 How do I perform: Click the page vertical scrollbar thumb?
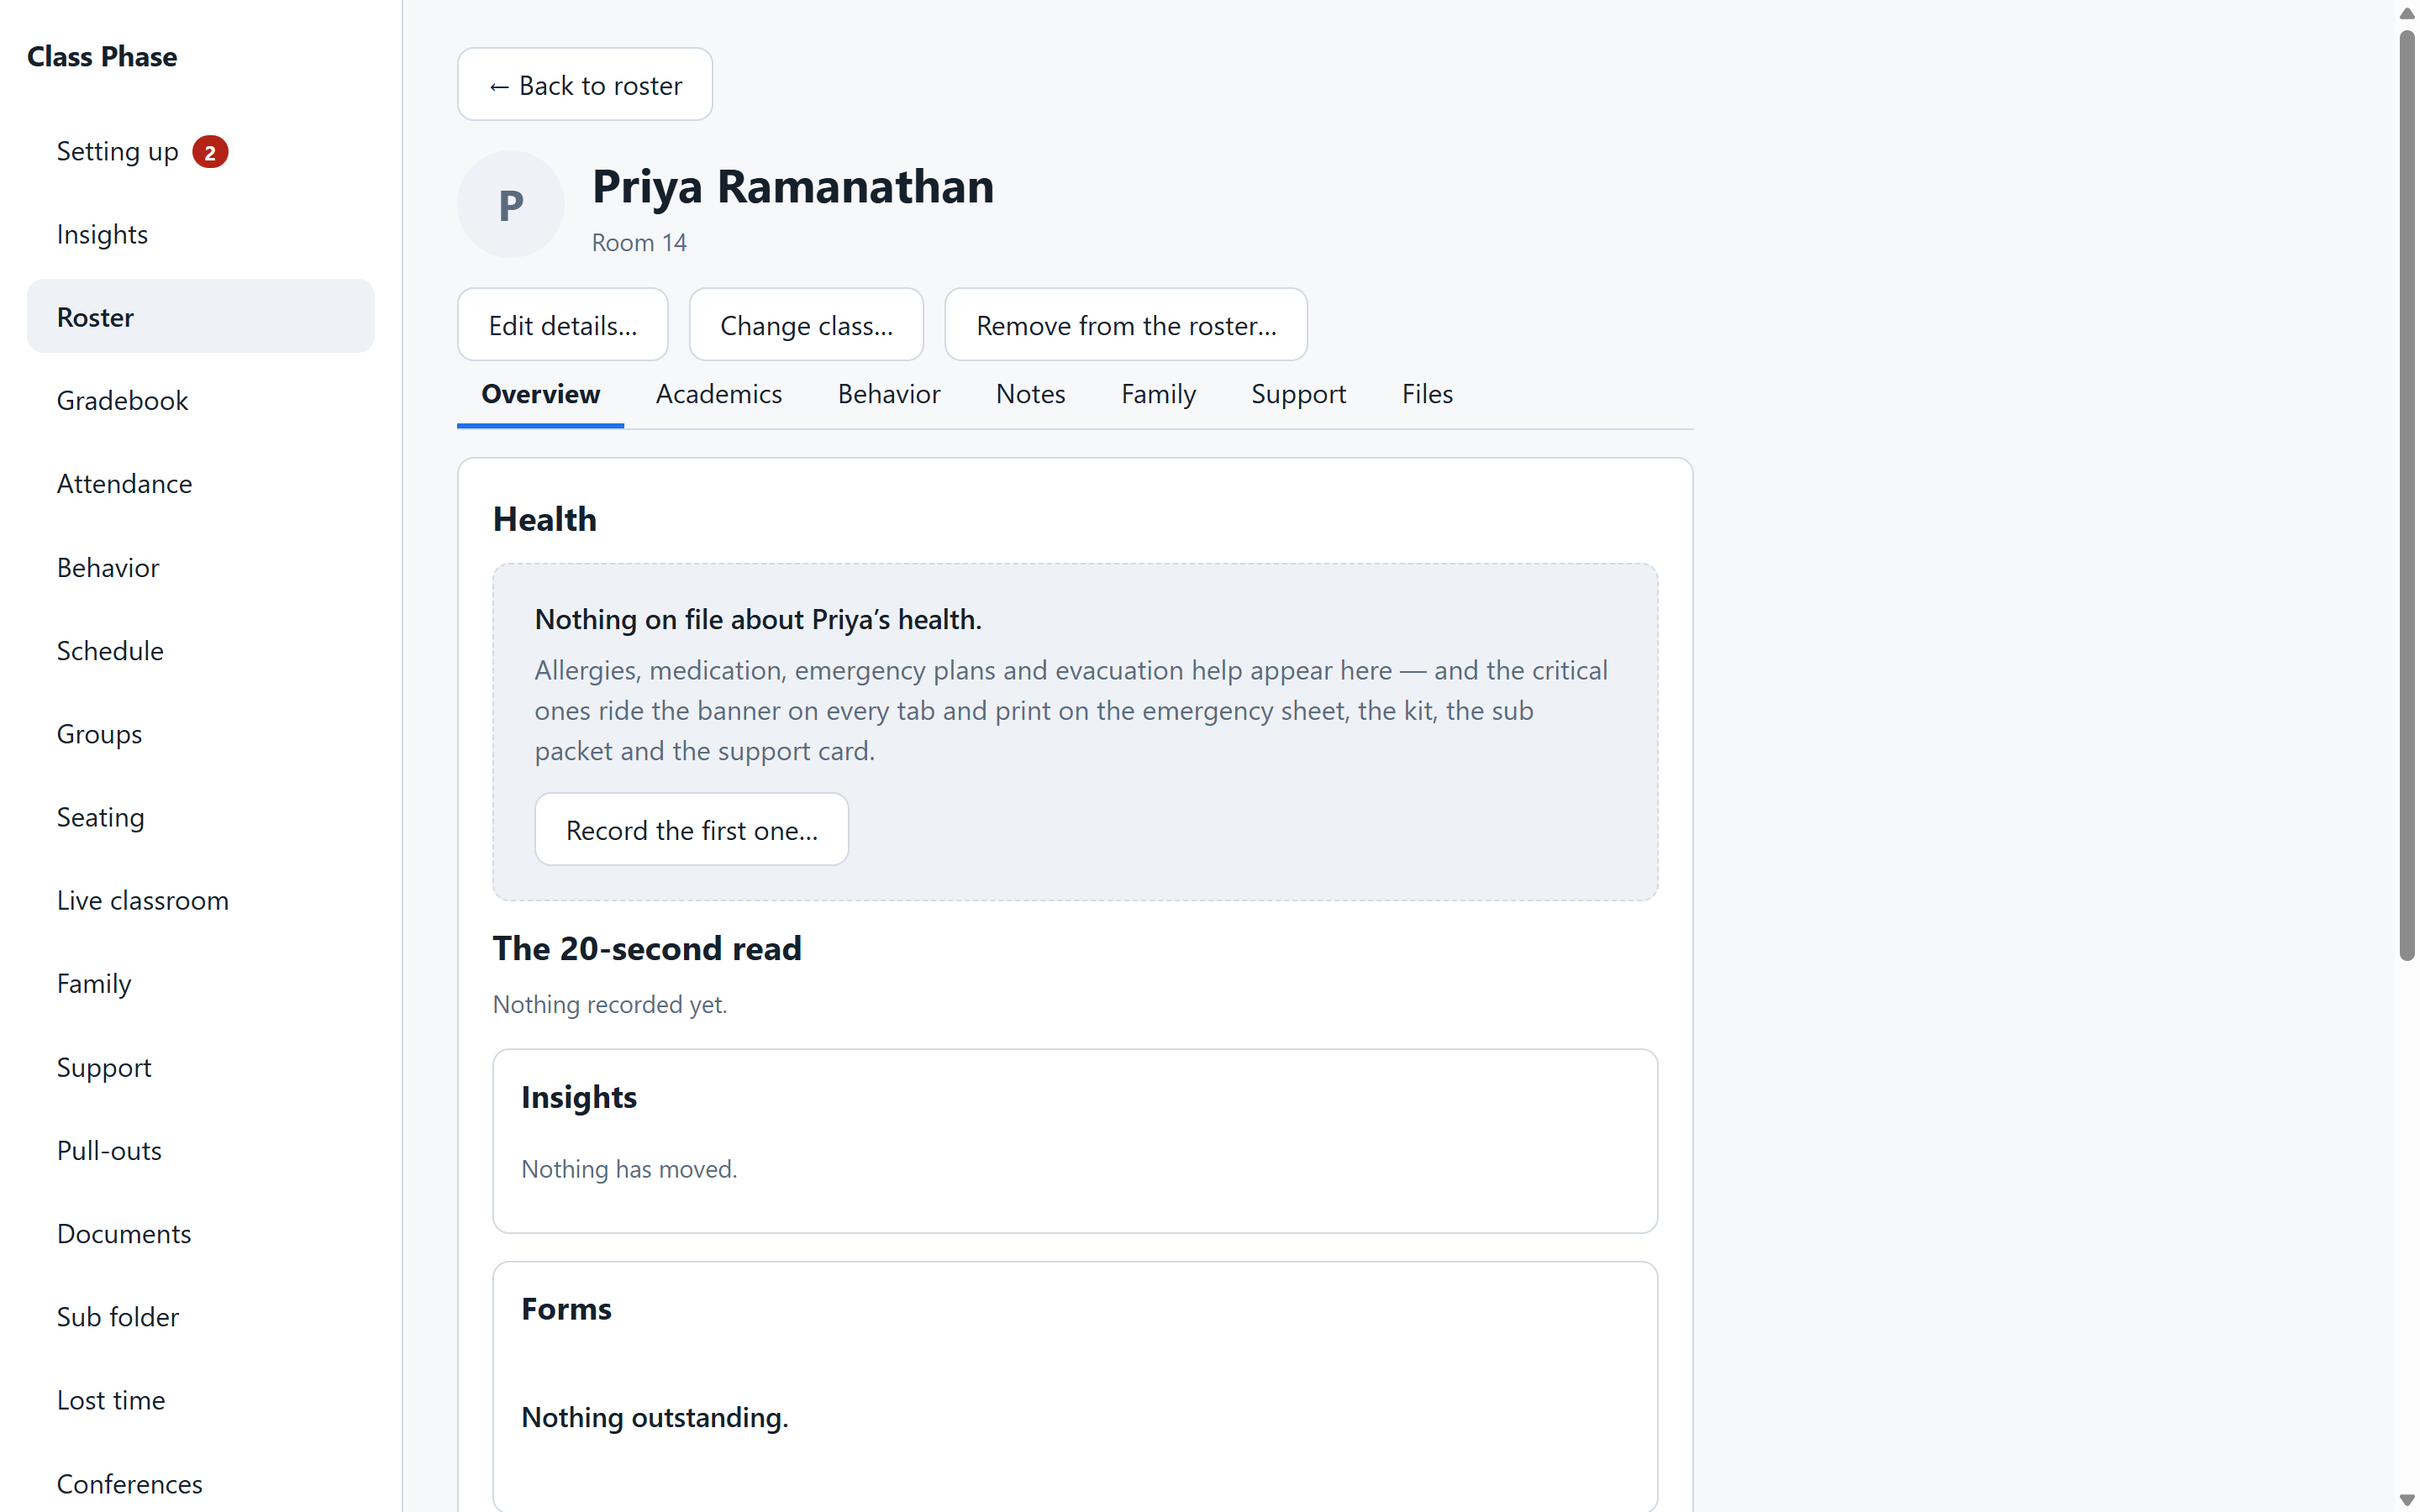point(2407,495)
